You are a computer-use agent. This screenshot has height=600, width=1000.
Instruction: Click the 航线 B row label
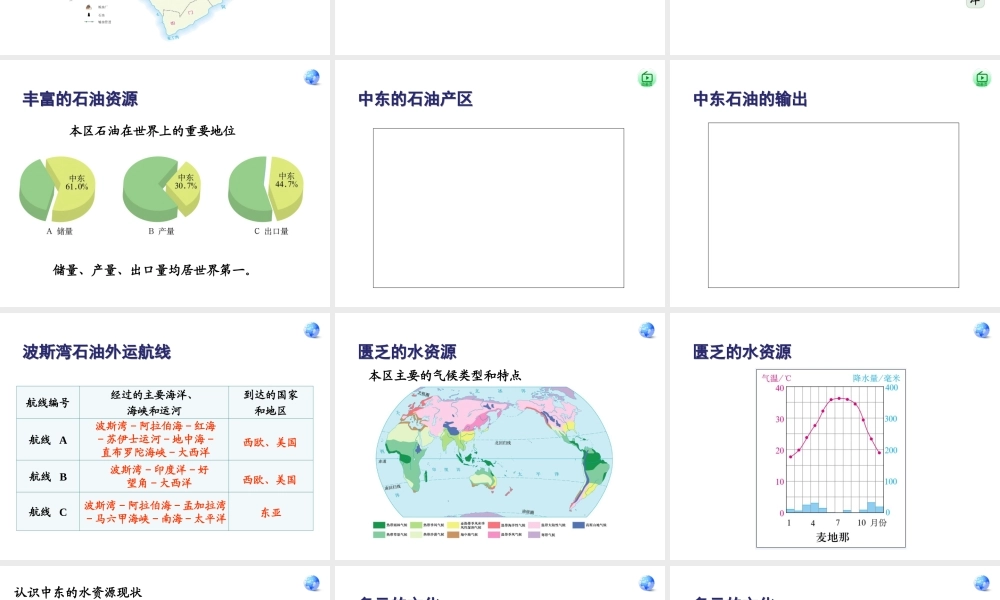tap(48, 477)
